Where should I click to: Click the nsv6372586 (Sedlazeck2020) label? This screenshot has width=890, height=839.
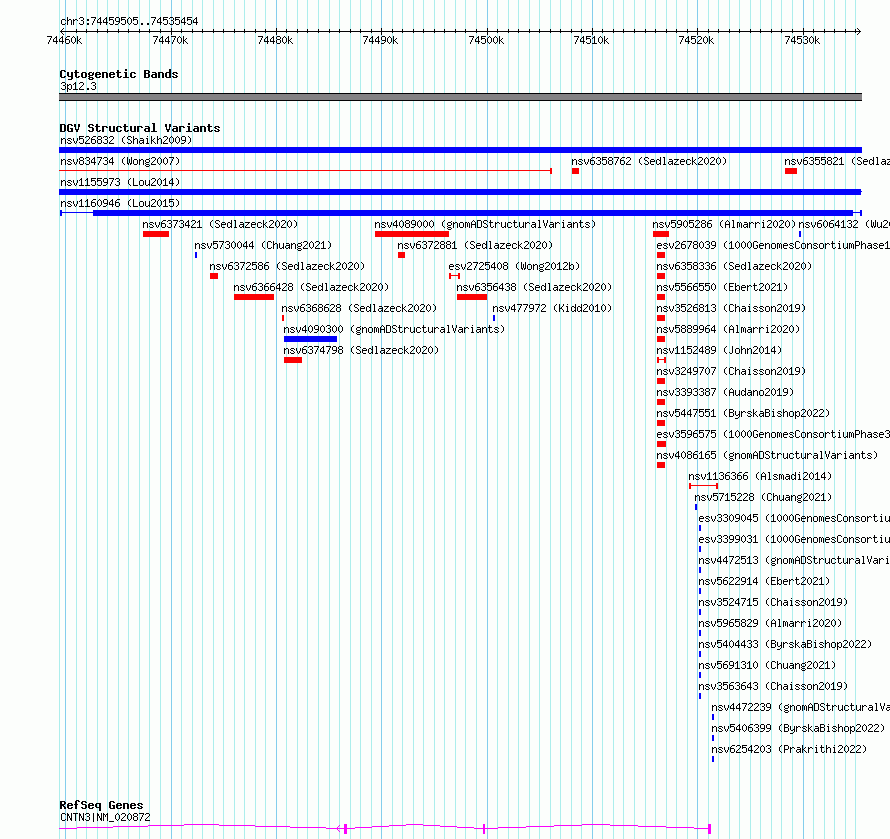287,266
